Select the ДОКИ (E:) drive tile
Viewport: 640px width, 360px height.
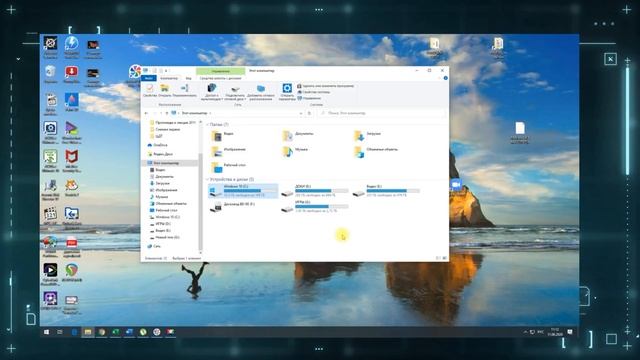pos(315,191)
